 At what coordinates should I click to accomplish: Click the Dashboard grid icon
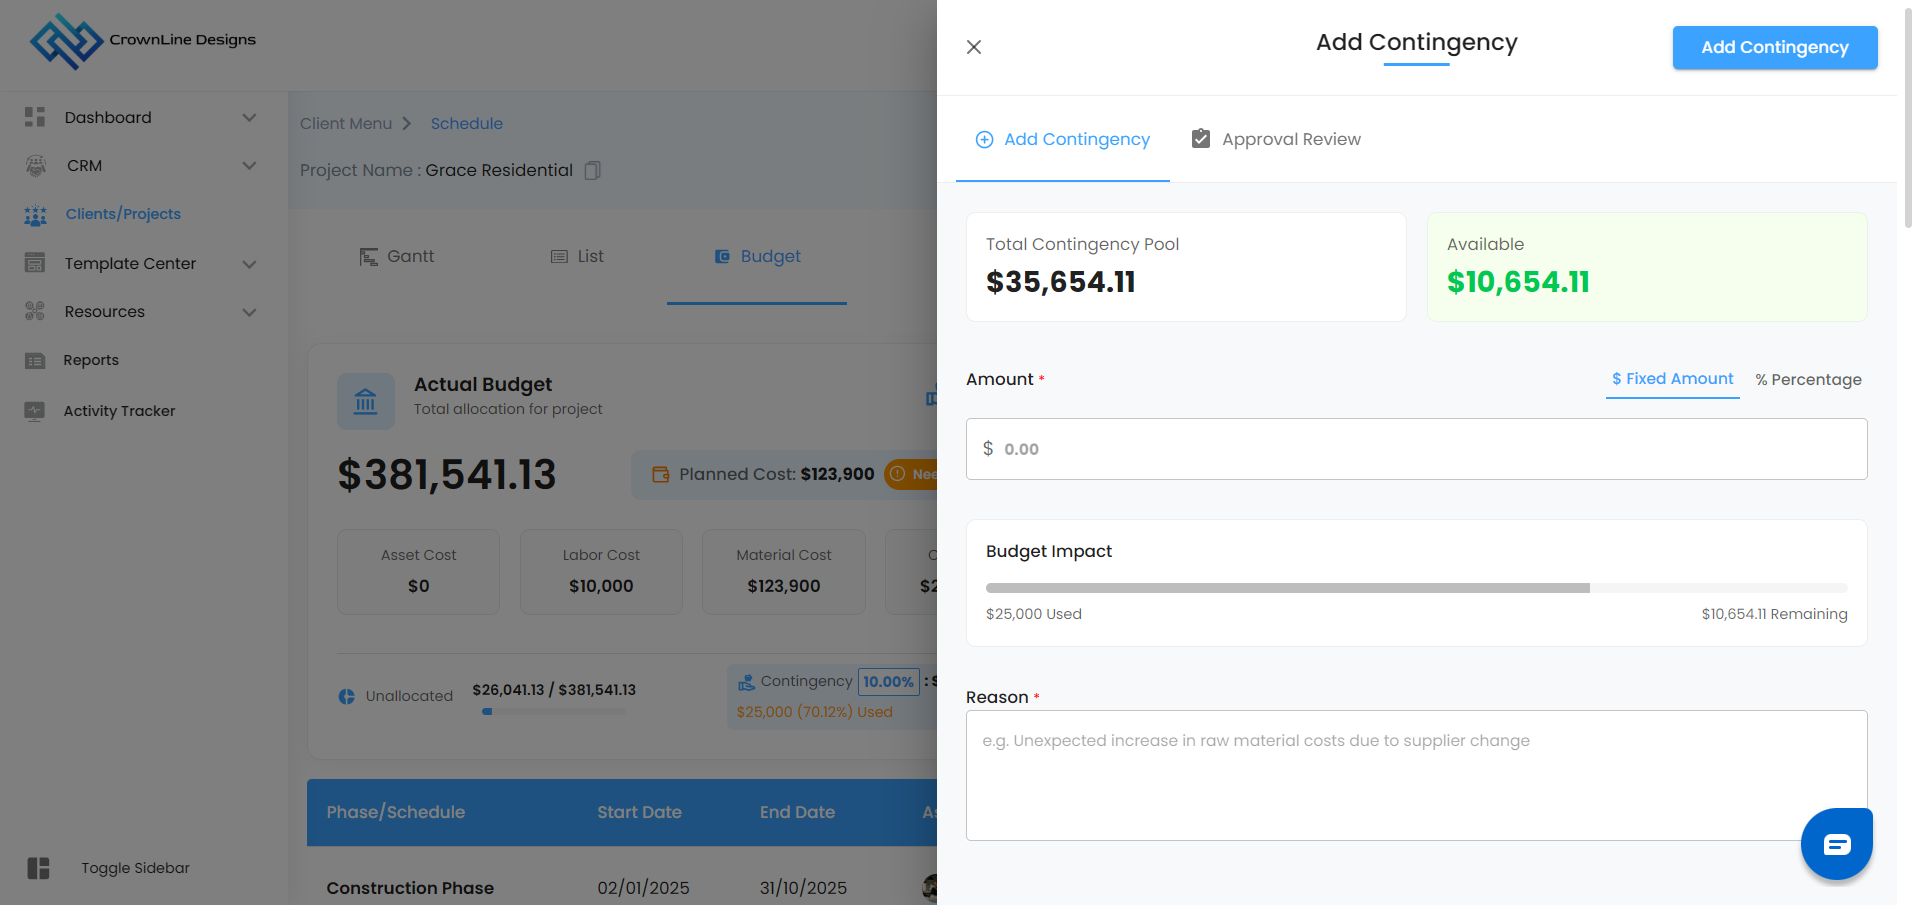click(35, 117)
